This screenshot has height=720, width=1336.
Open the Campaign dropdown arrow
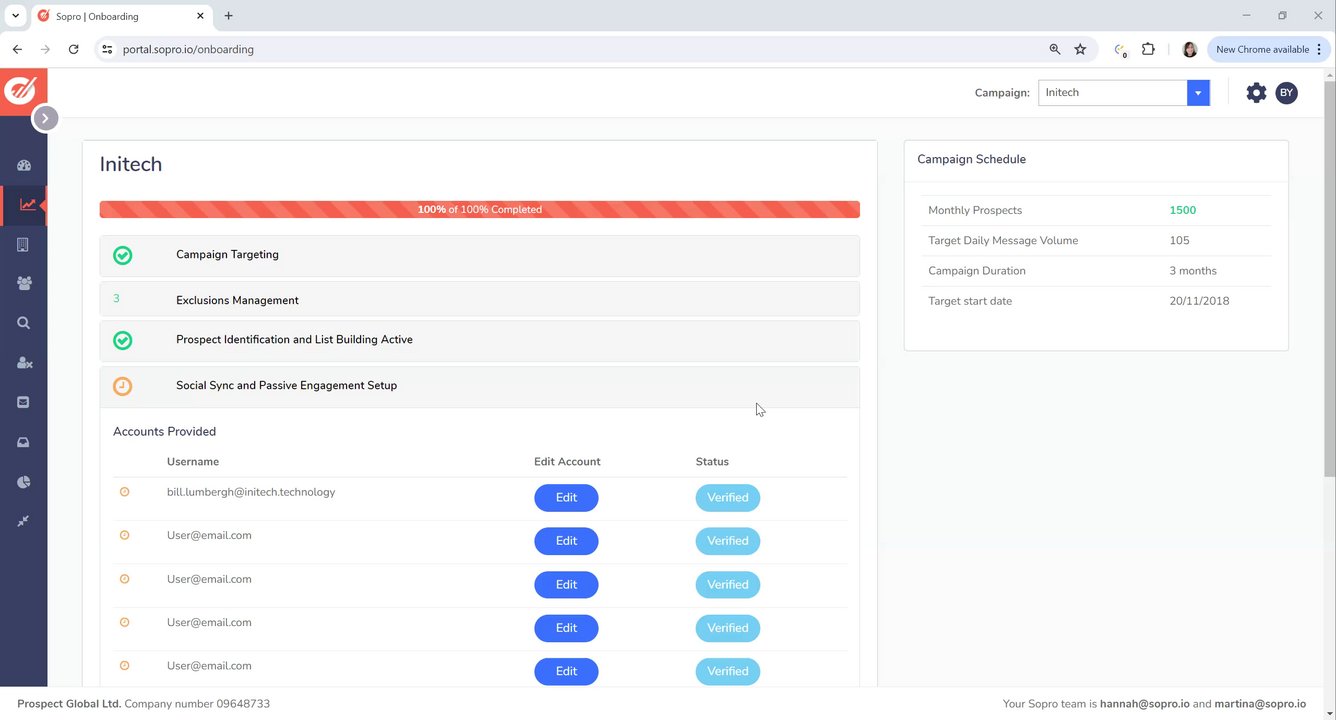click(x=1198, y=93)
